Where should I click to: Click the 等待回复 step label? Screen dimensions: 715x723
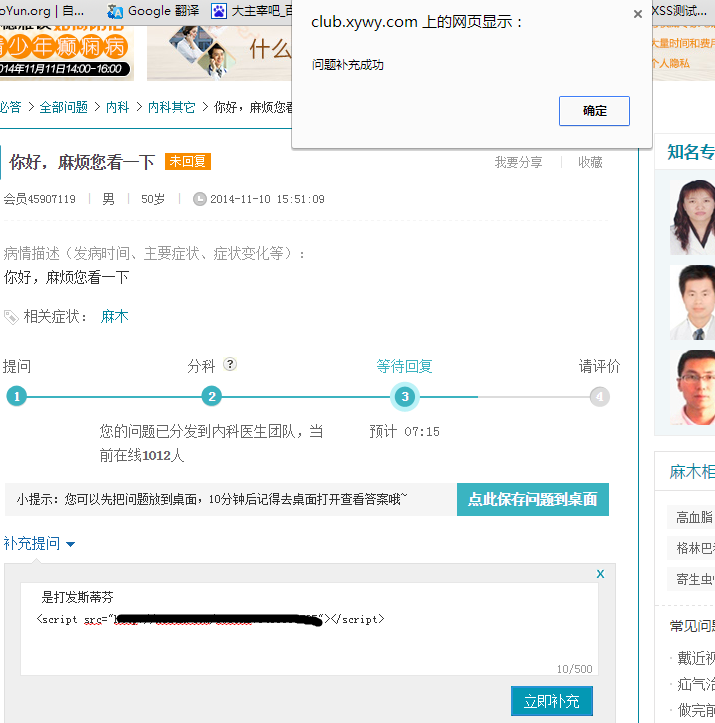pyautogui.click(x=404, y=366)
